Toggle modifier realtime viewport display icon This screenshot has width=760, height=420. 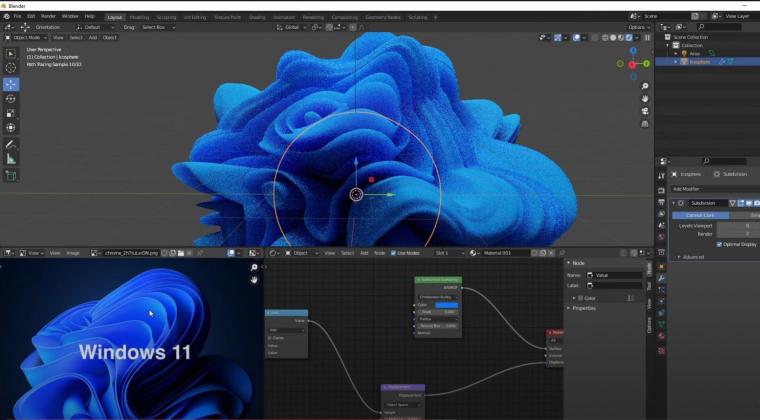pos(748,203)
